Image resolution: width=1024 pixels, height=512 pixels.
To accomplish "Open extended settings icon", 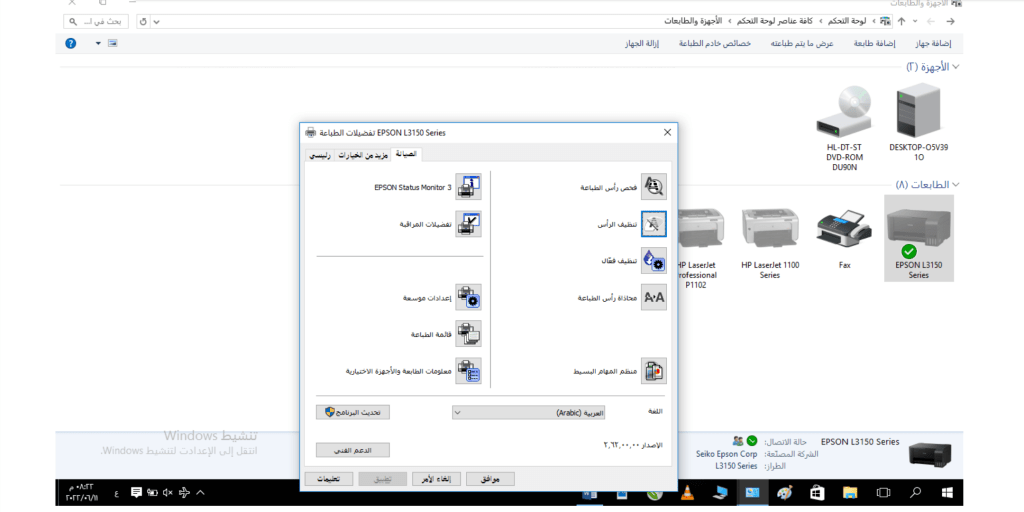I will [x=468, y=297].
